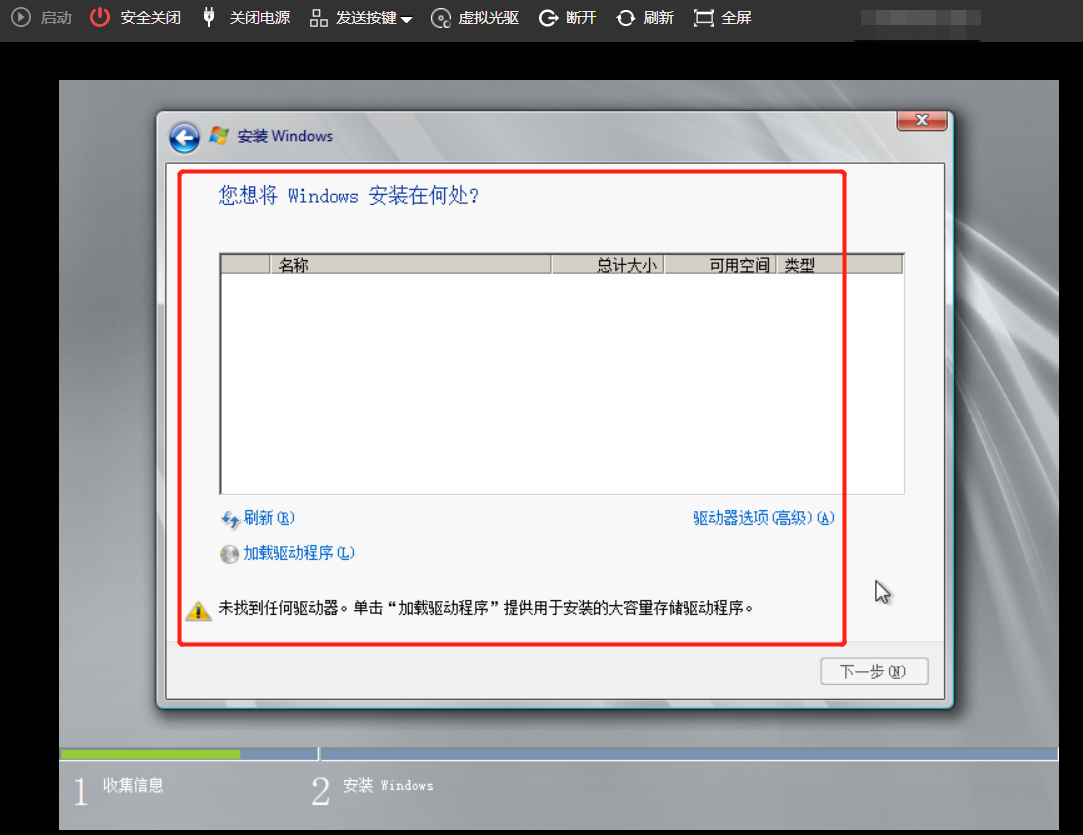
Task: Click the 类型 column header
Action: point(839,265)
